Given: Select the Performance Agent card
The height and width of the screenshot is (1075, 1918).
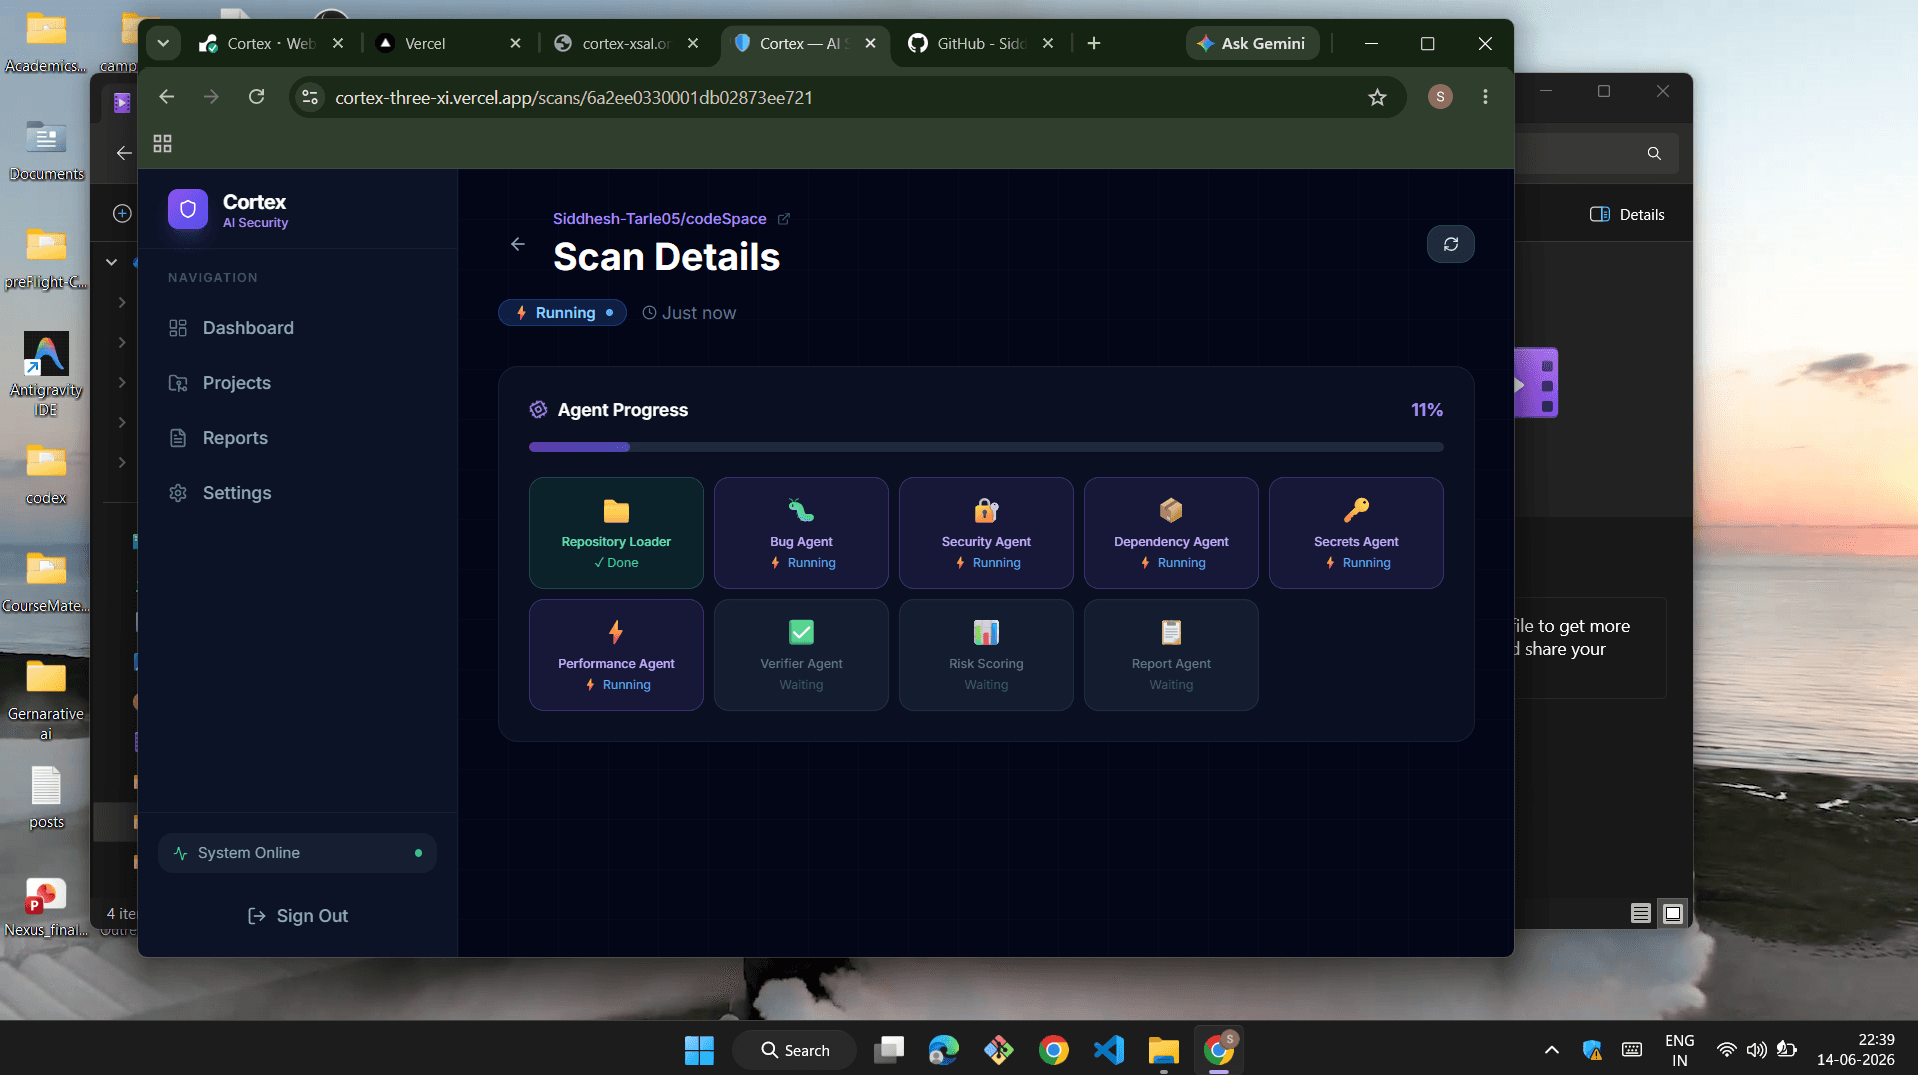Looking at the screenshot, I should [x=616, y=655].
